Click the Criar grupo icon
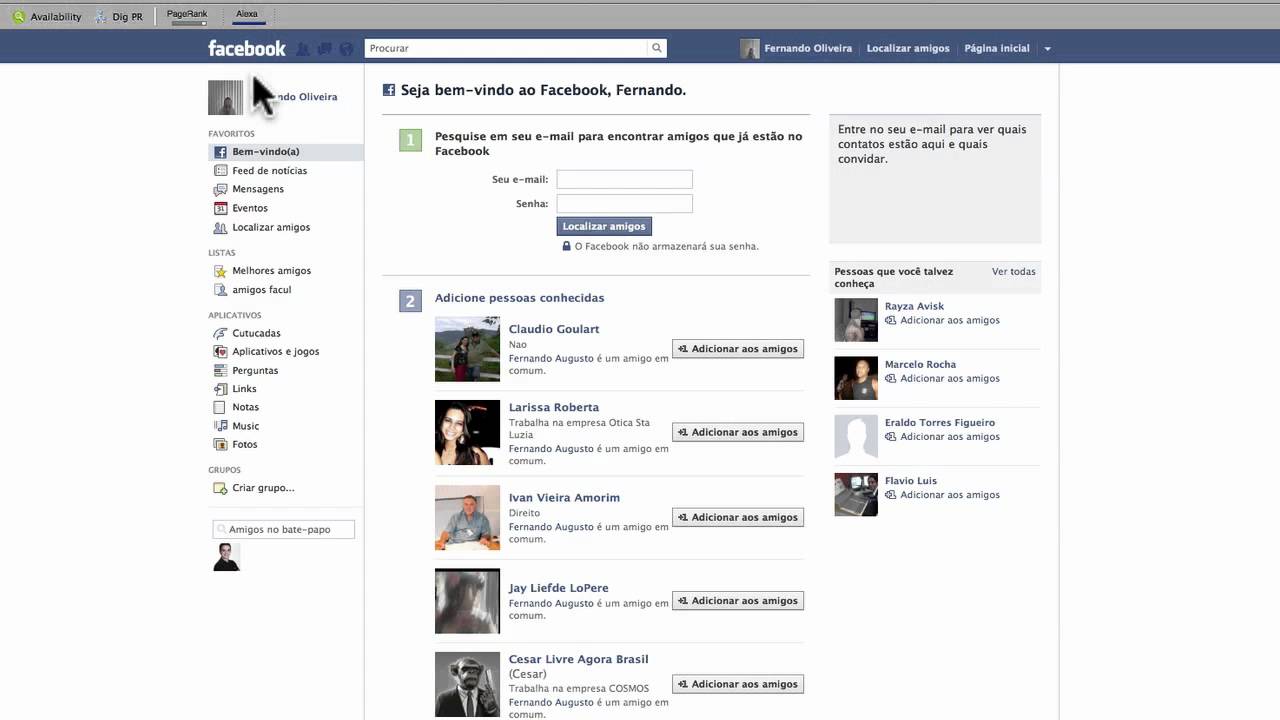The image size is (1280, 720). pyautogui.click(x=221, y=488)
